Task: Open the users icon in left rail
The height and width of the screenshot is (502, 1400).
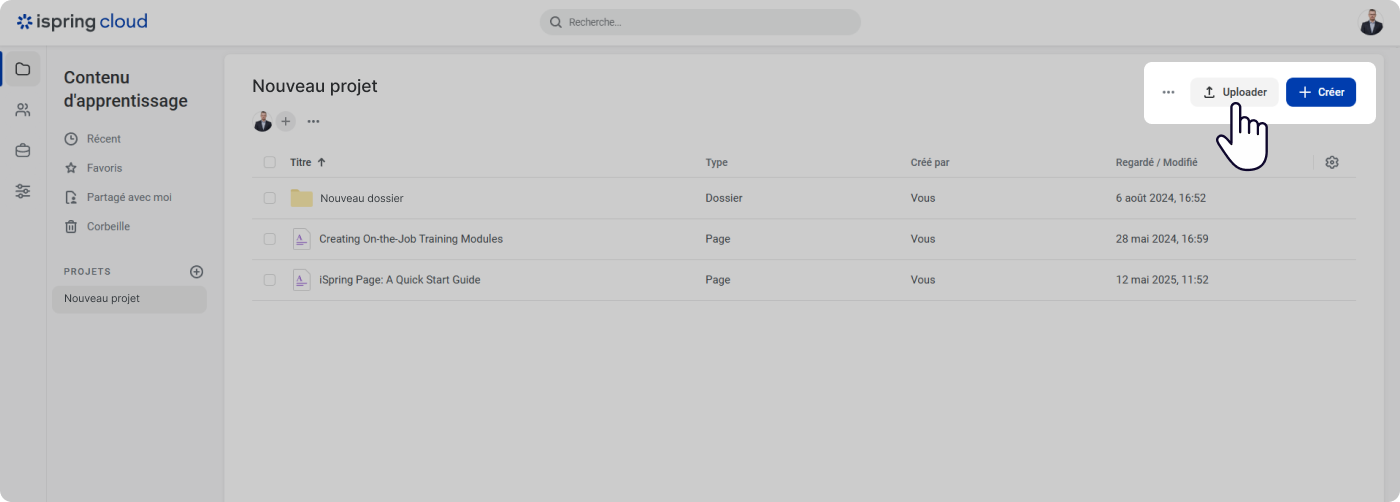Action: (x=22, y=110)
